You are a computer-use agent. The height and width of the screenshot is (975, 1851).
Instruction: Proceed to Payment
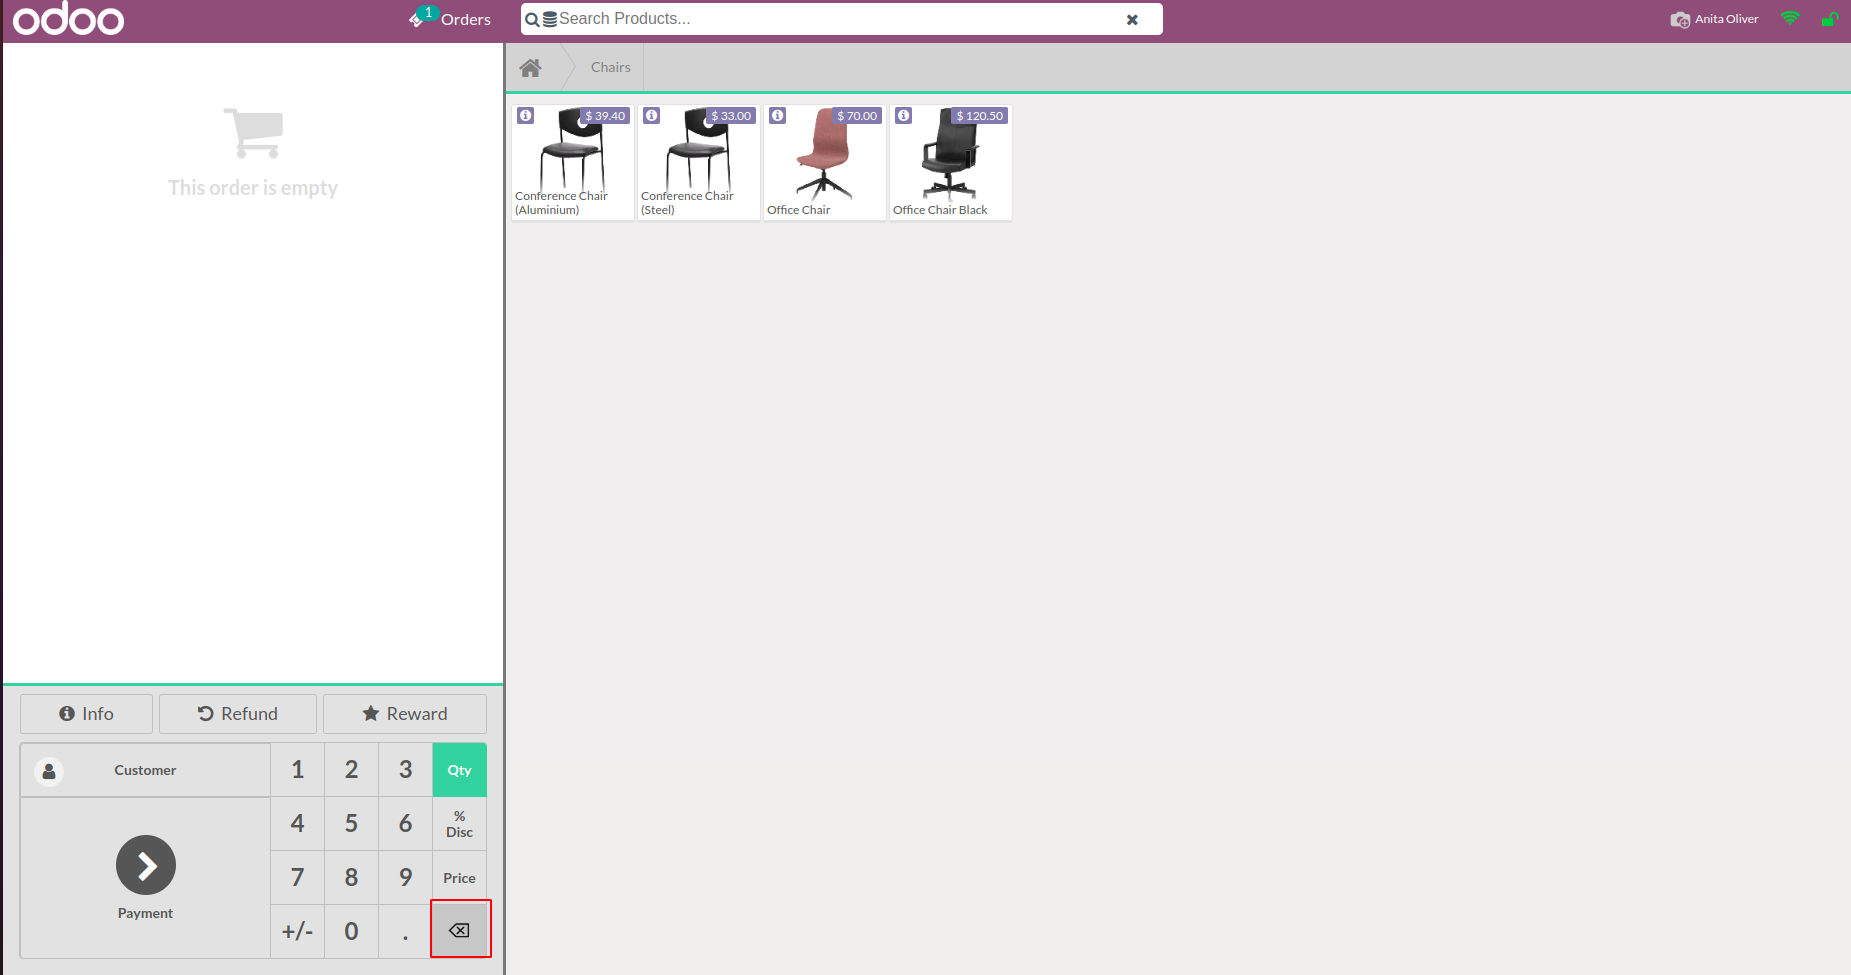tap(146, 878)
